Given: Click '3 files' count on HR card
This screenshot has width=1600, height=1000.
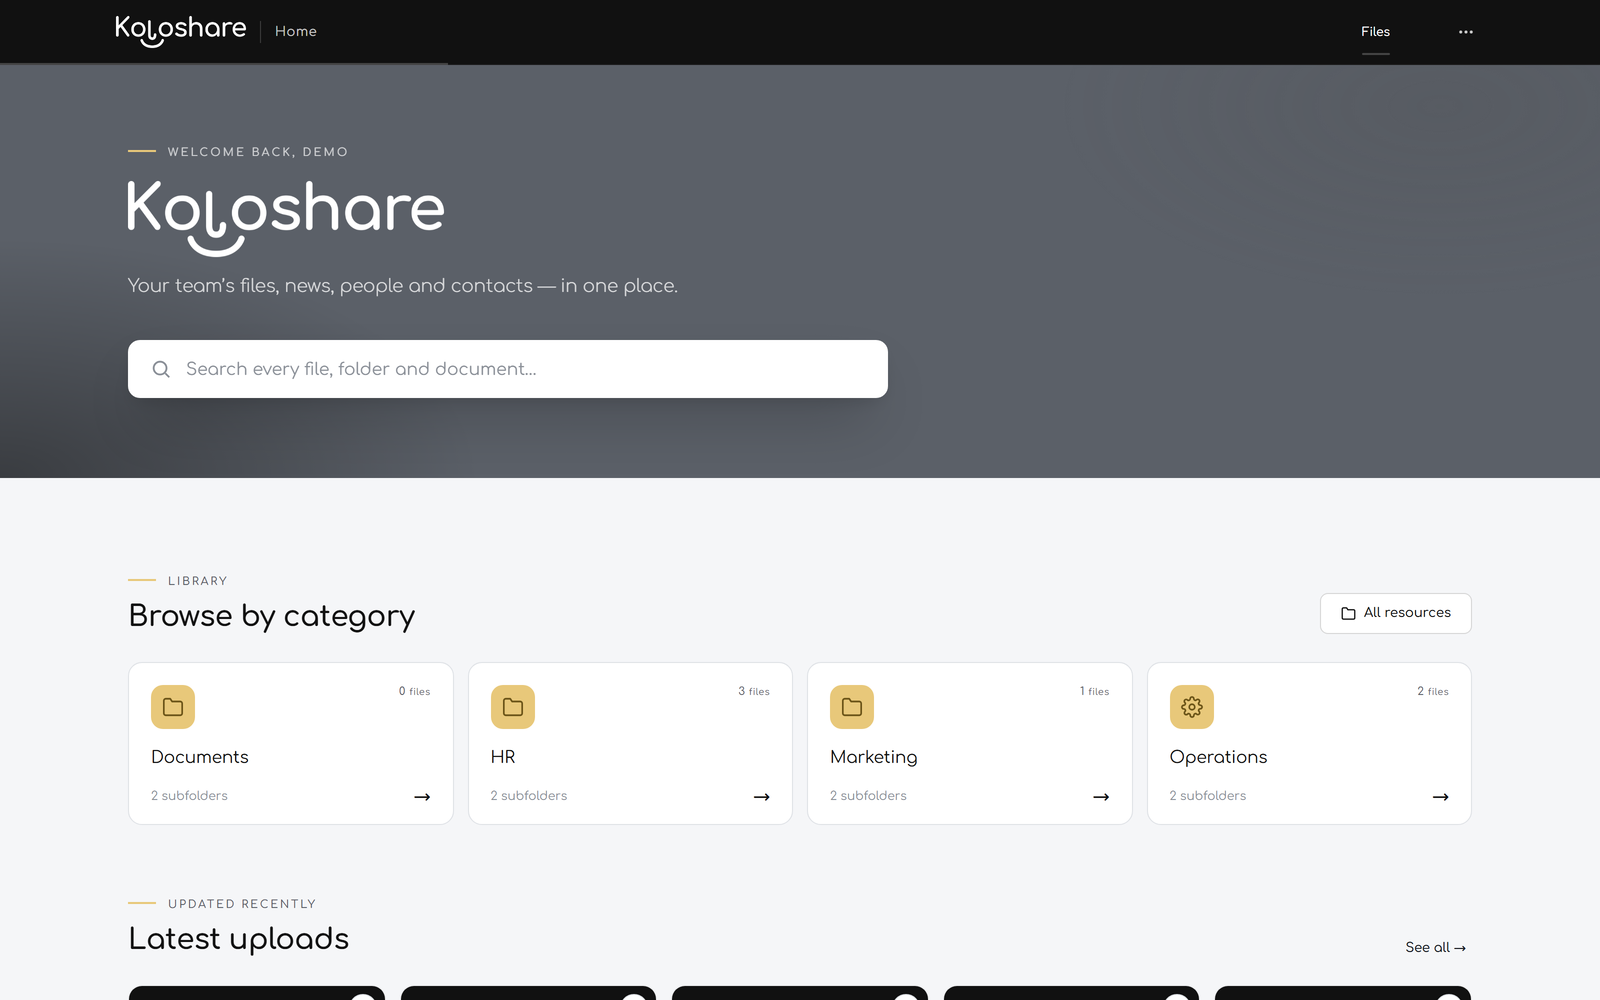Looking at the screenshot, I should (754, 691).
